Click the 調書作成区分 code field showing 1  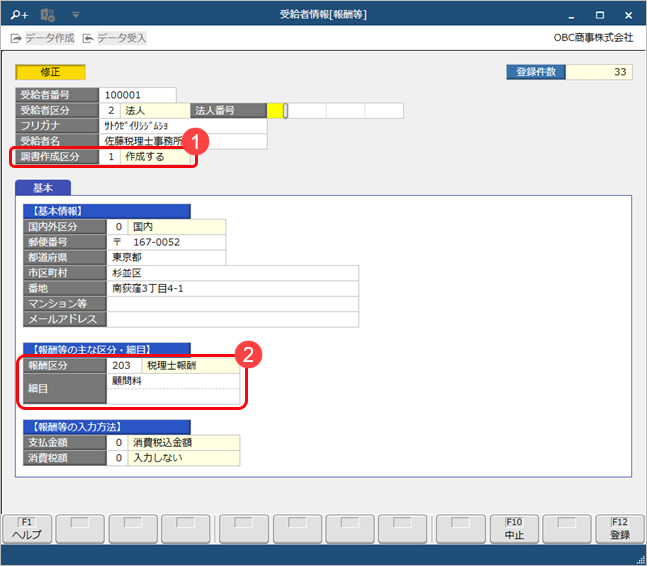pyautogui.click(x=110, y=157)
